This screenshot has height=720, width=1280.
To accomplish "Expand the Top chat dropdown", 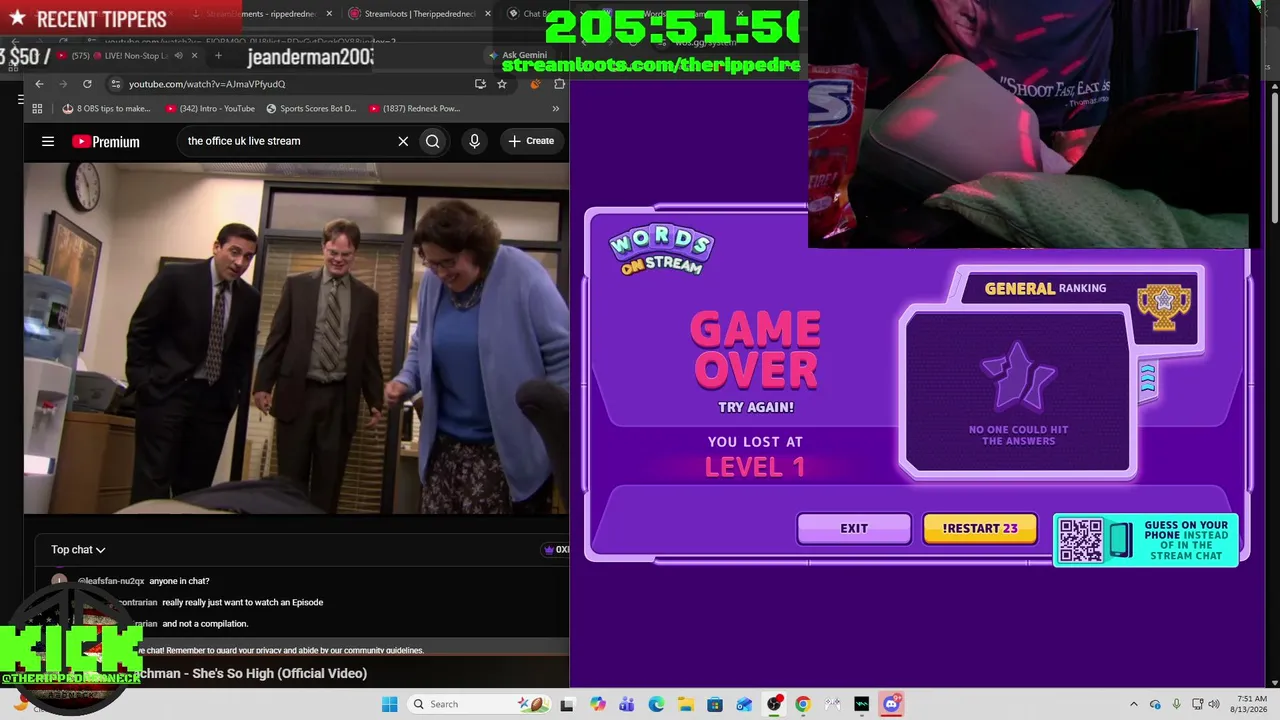I will pos(78,549).
